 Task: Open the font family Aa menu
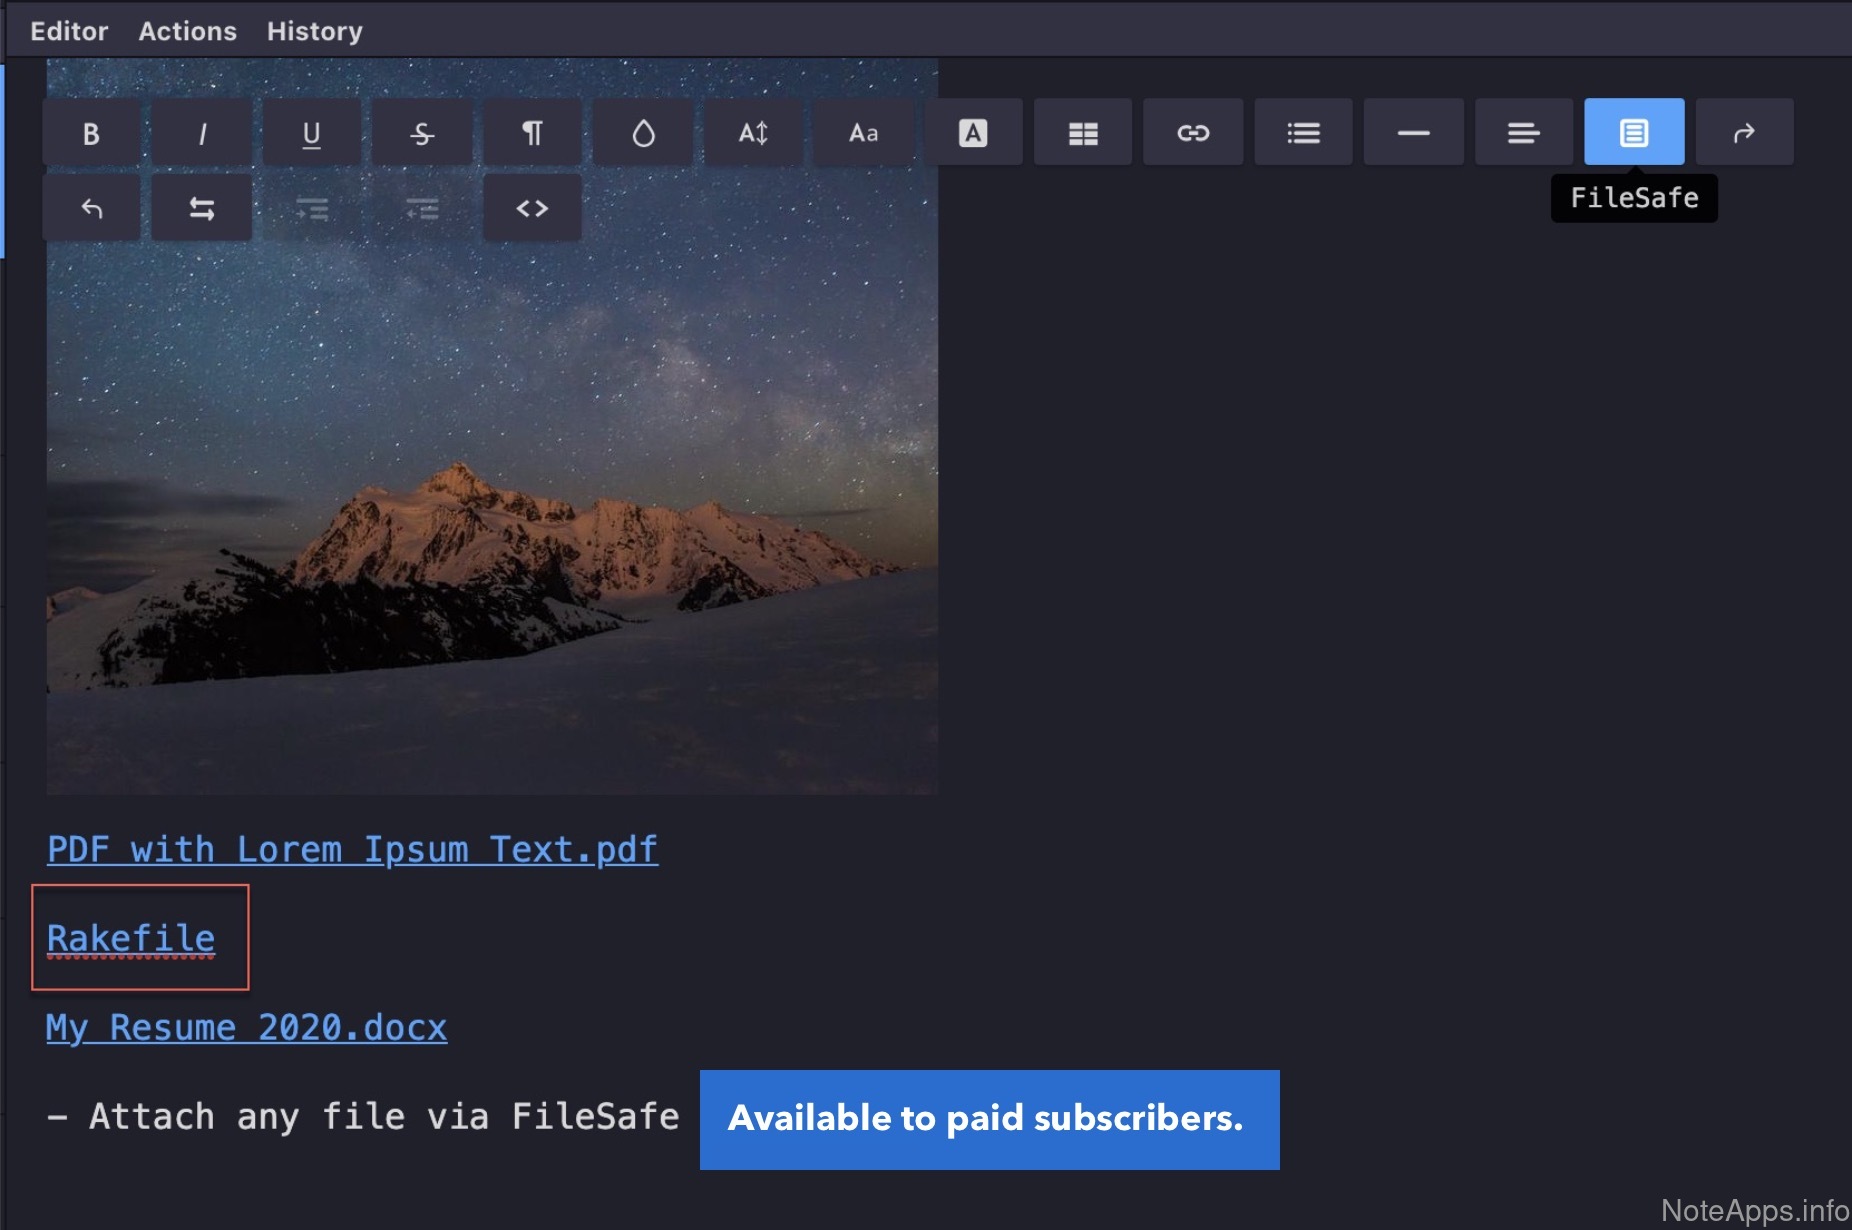click(x=863, y=133)
